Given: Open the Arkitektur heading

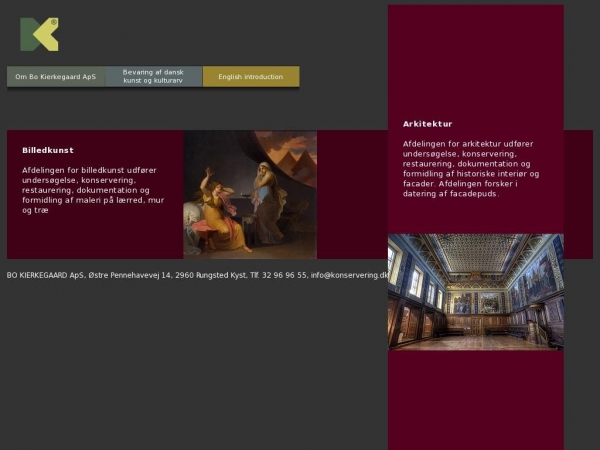Looking at the screenshot, I should (427, 124).
